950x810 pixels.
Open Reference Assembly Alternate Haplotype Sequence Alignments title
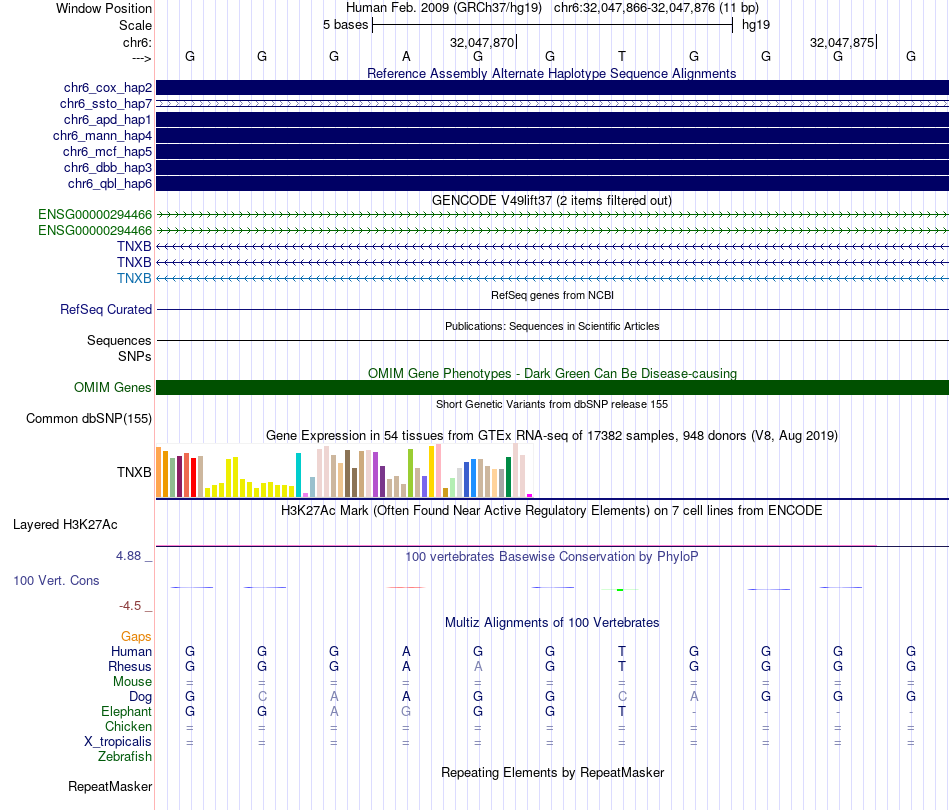tap(551, 73)
